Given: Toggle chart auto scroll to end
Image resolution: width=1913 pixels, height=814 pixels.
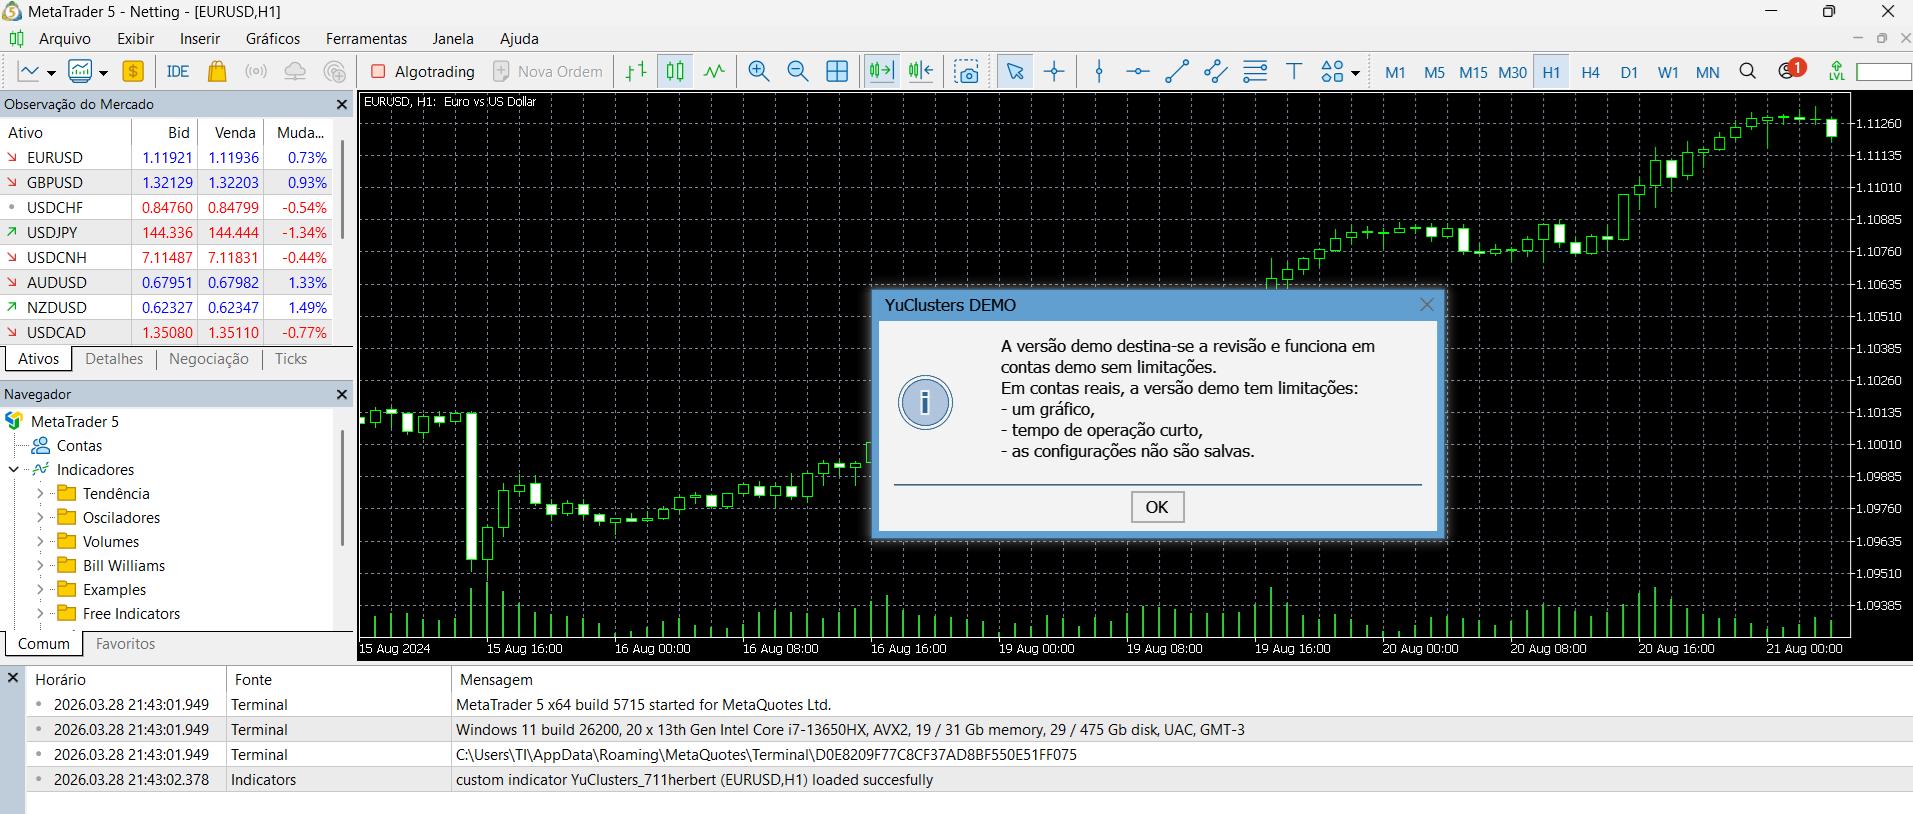Looking at the screenshot, I should pos(881,71).
